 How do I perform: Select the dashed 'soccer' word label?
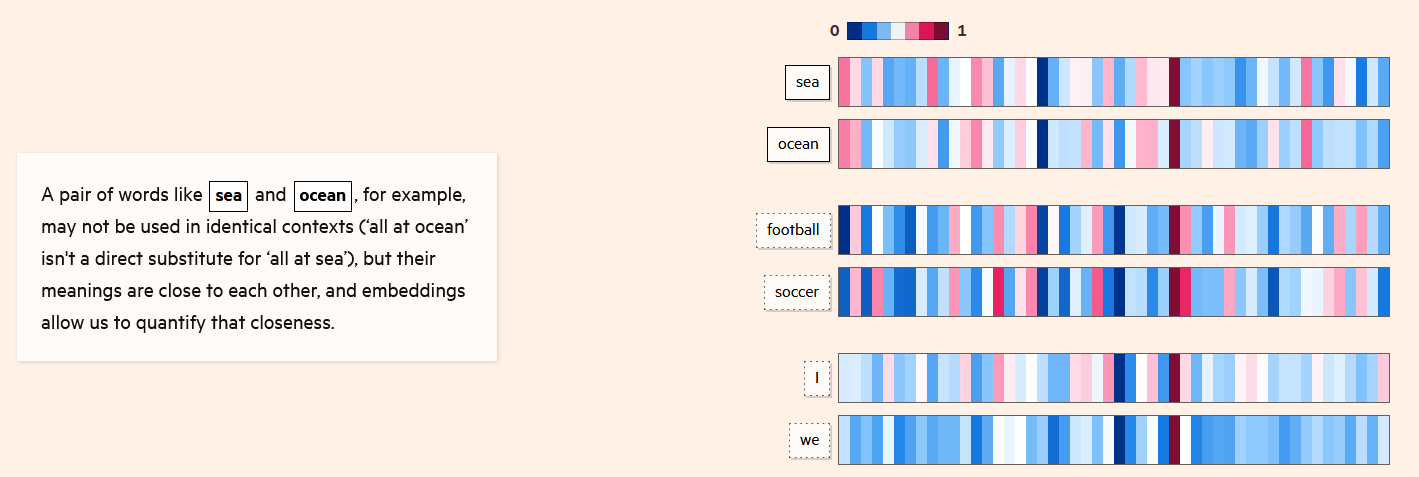coord(796,293)
